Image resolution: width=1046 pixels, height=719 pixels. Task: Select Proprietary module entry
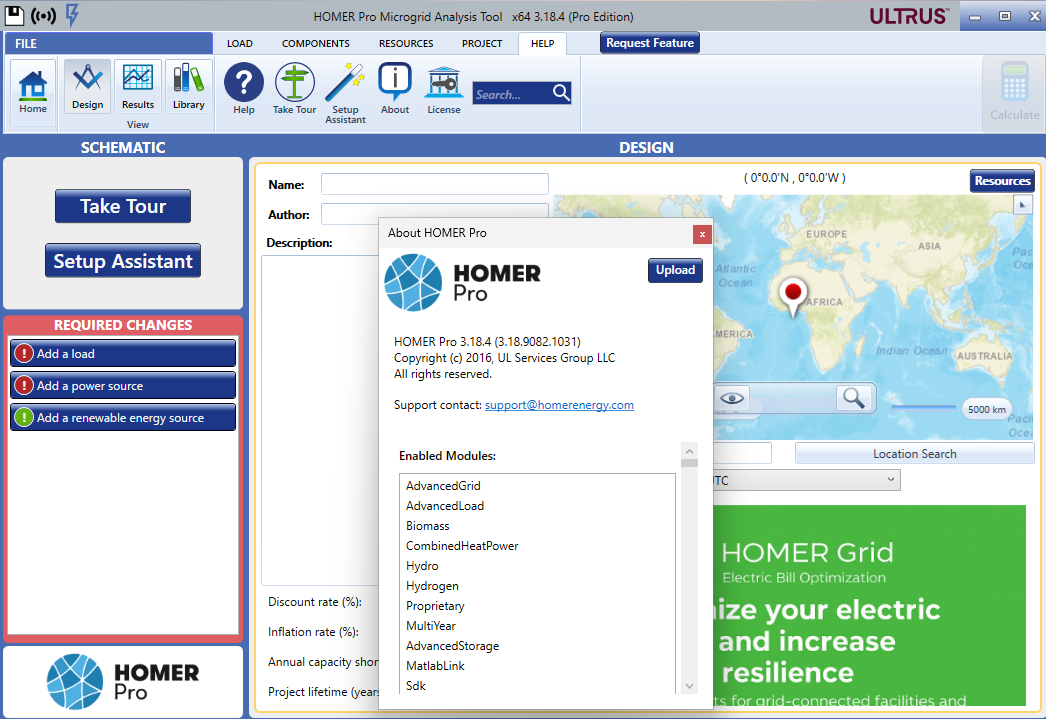435,606
